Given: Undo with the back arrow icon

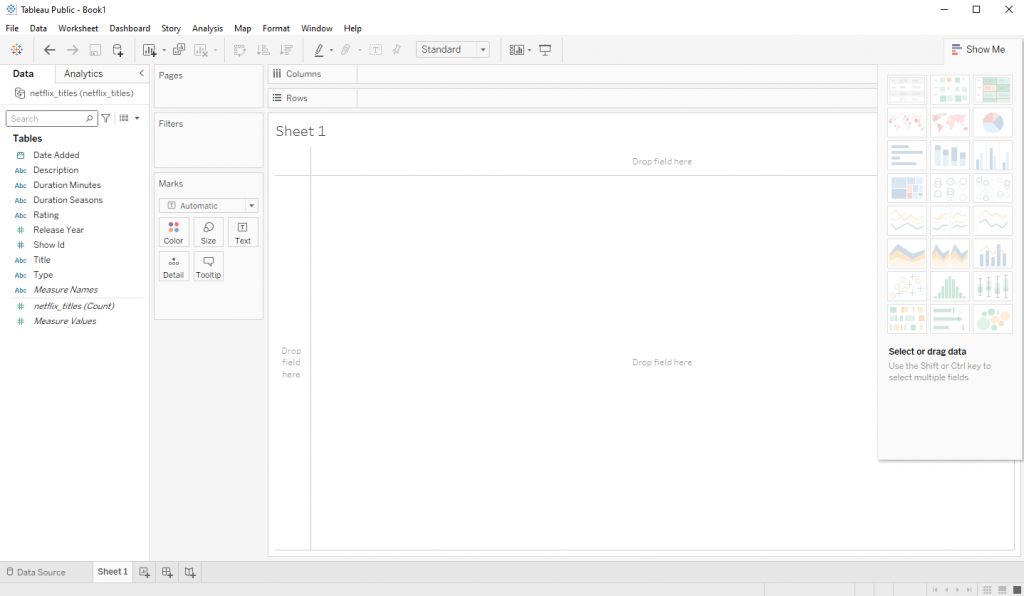Looking at the screenshot, I should 50,50.
